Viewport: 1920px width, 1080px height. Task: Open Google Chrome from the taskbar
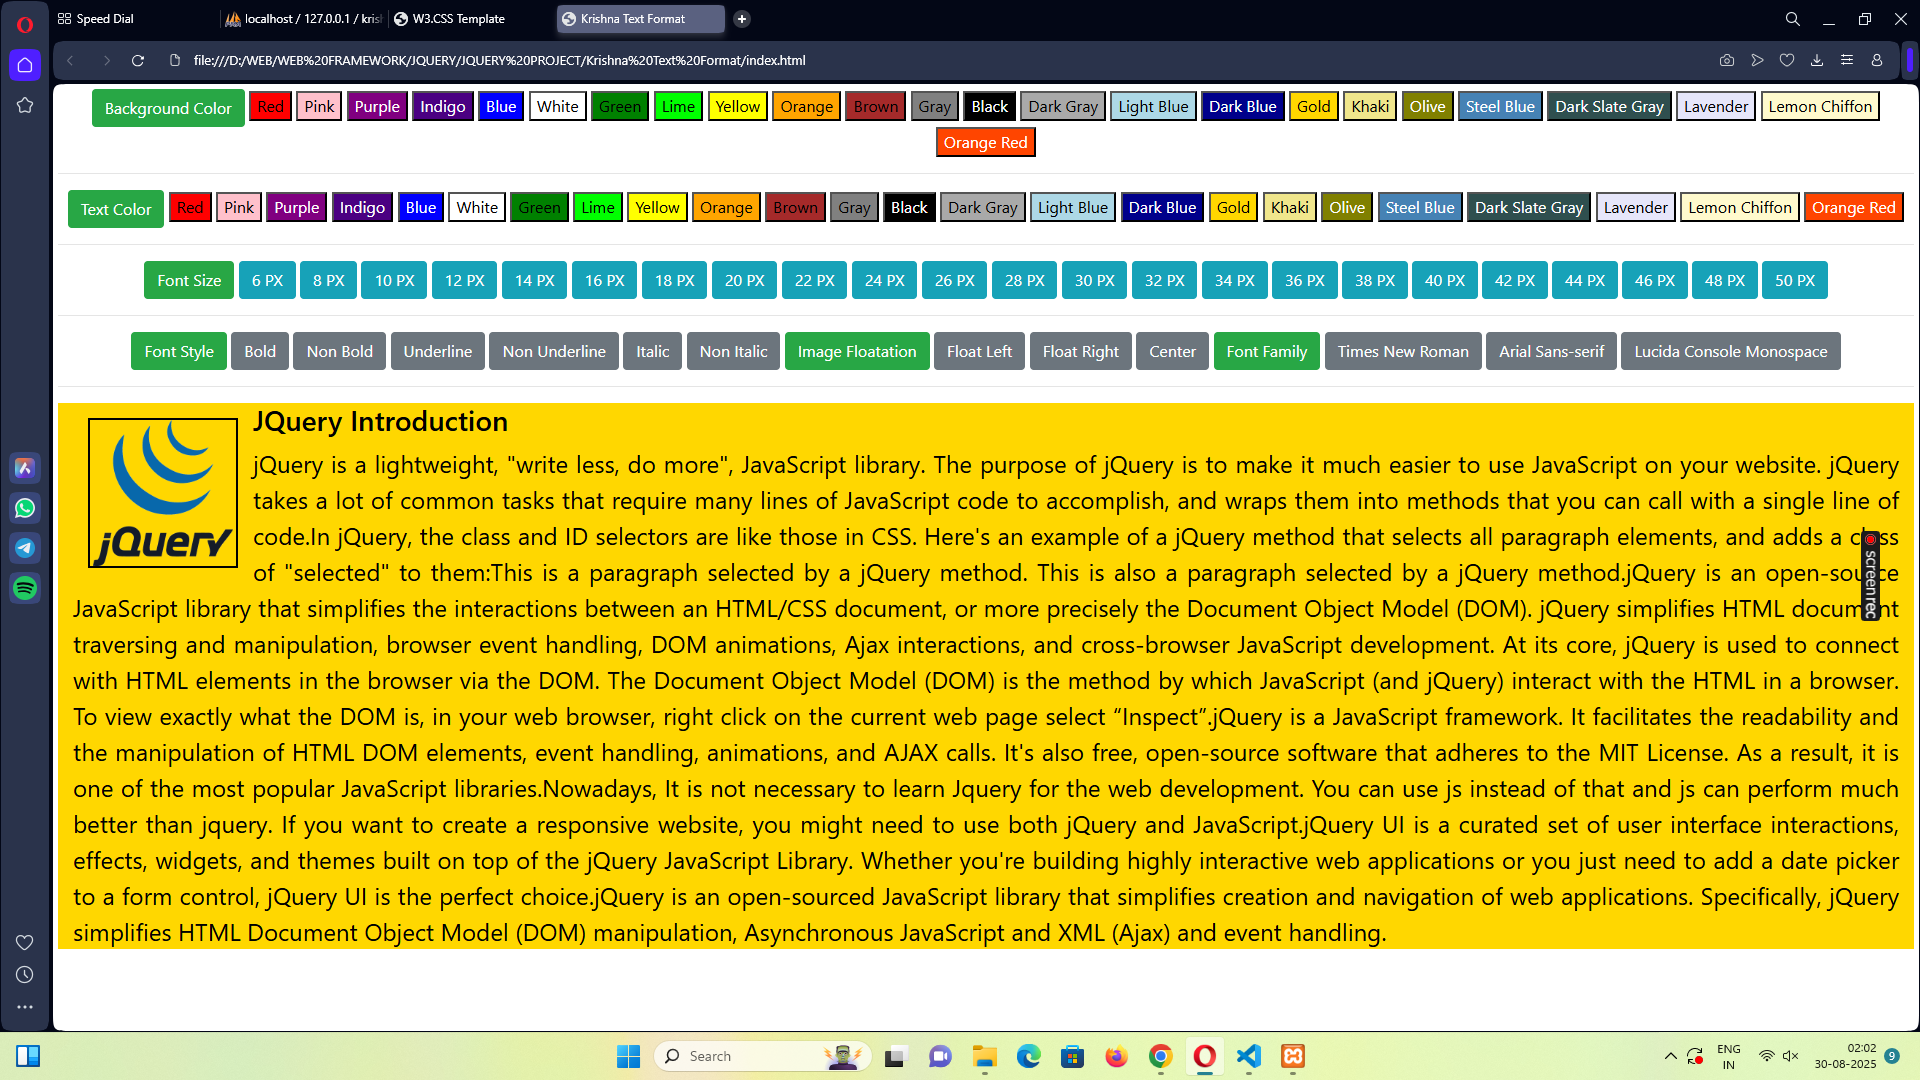pyautogui.click(x=1161, y=1056)
